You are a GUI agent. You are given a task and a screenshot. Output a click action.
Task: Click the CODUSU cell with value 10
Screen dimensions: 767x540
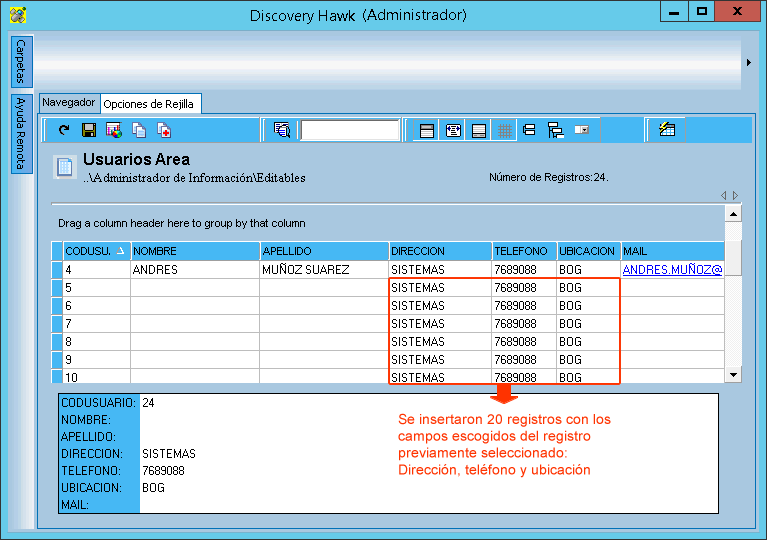[97, 377]
